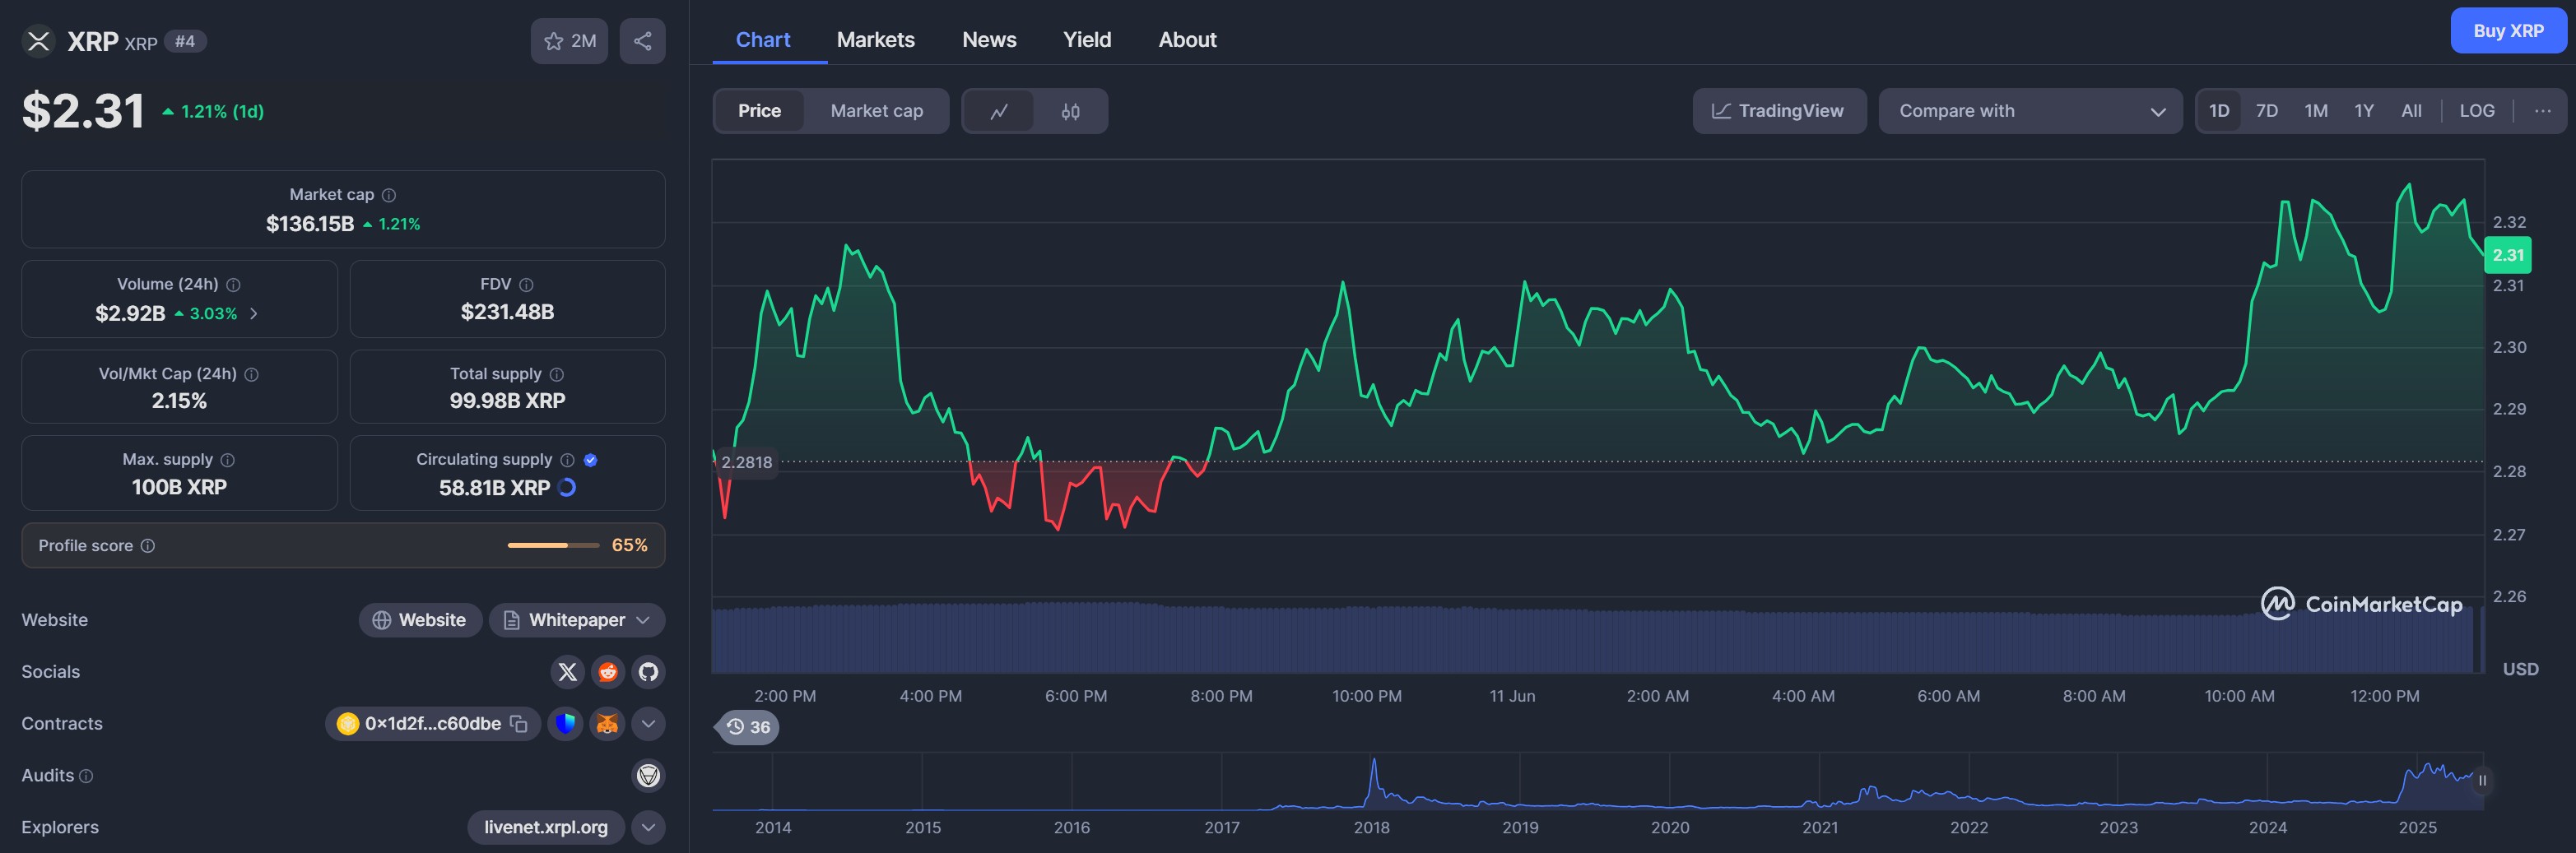This screenshot has width=2576, height=853.
Task: Click the #4 rank badge
Action: coord(185,41)
